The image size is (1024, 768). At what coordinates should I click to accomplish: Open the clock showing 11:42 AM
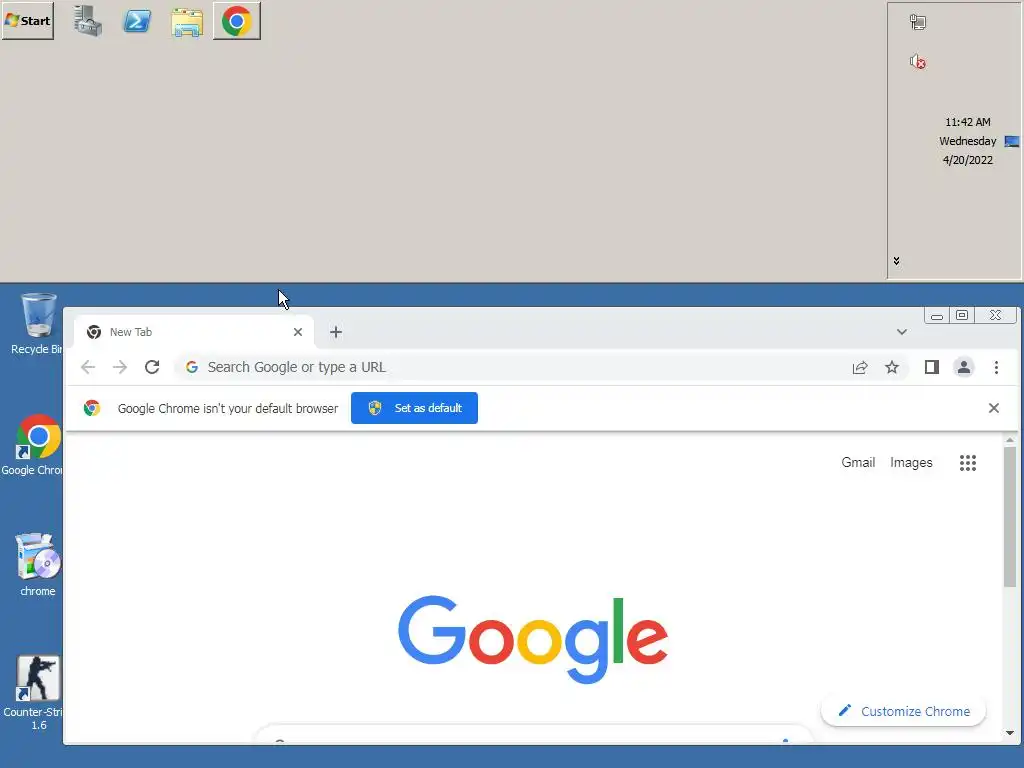pyautogui.click(x=967, y=122)
